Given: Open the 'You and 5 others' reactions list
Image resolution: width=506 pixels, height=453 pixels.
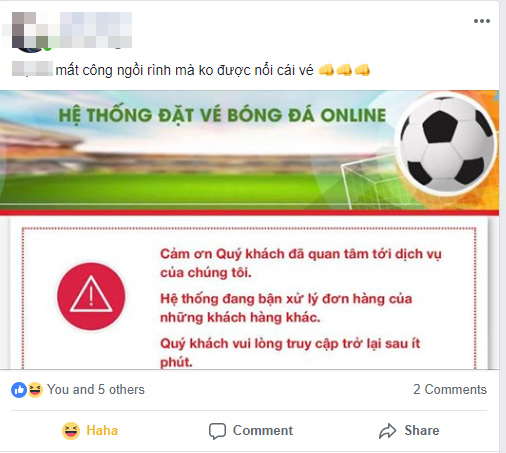Looking at the screenshot, I should pyautogui.click(x=96, y=389).
